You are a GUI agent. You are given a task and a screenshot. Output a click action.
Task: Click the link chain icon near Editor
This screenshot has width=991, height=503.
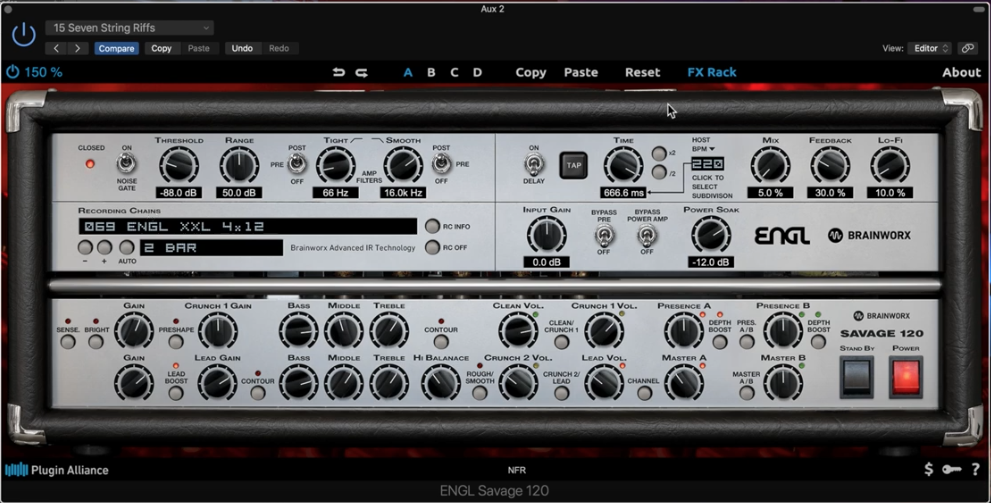coord(967,48)
